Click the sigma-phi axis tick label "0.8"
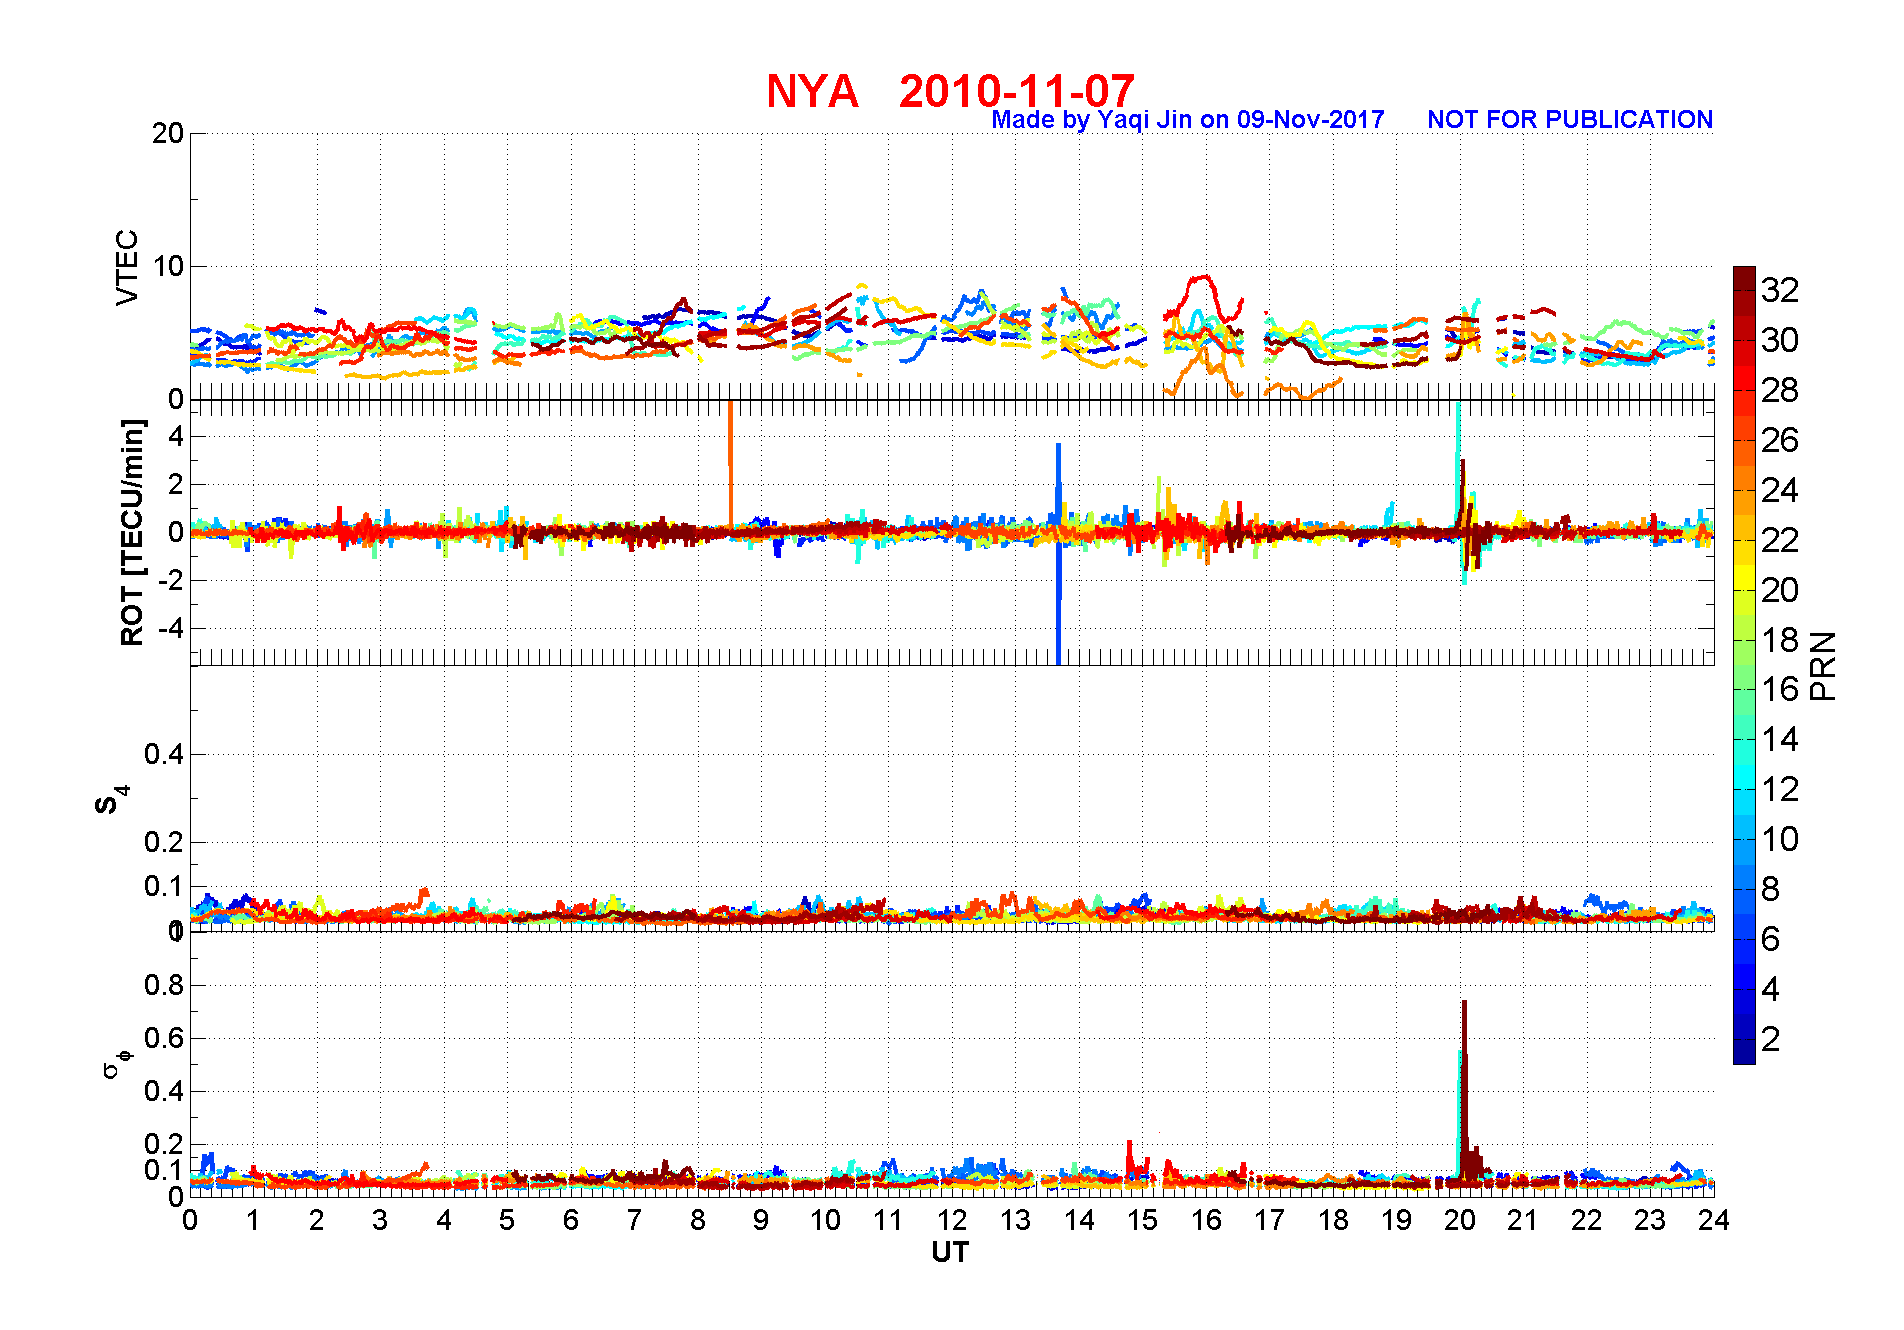The height and width of the screenshot is (1330, 1904). [x=164, y=985]
